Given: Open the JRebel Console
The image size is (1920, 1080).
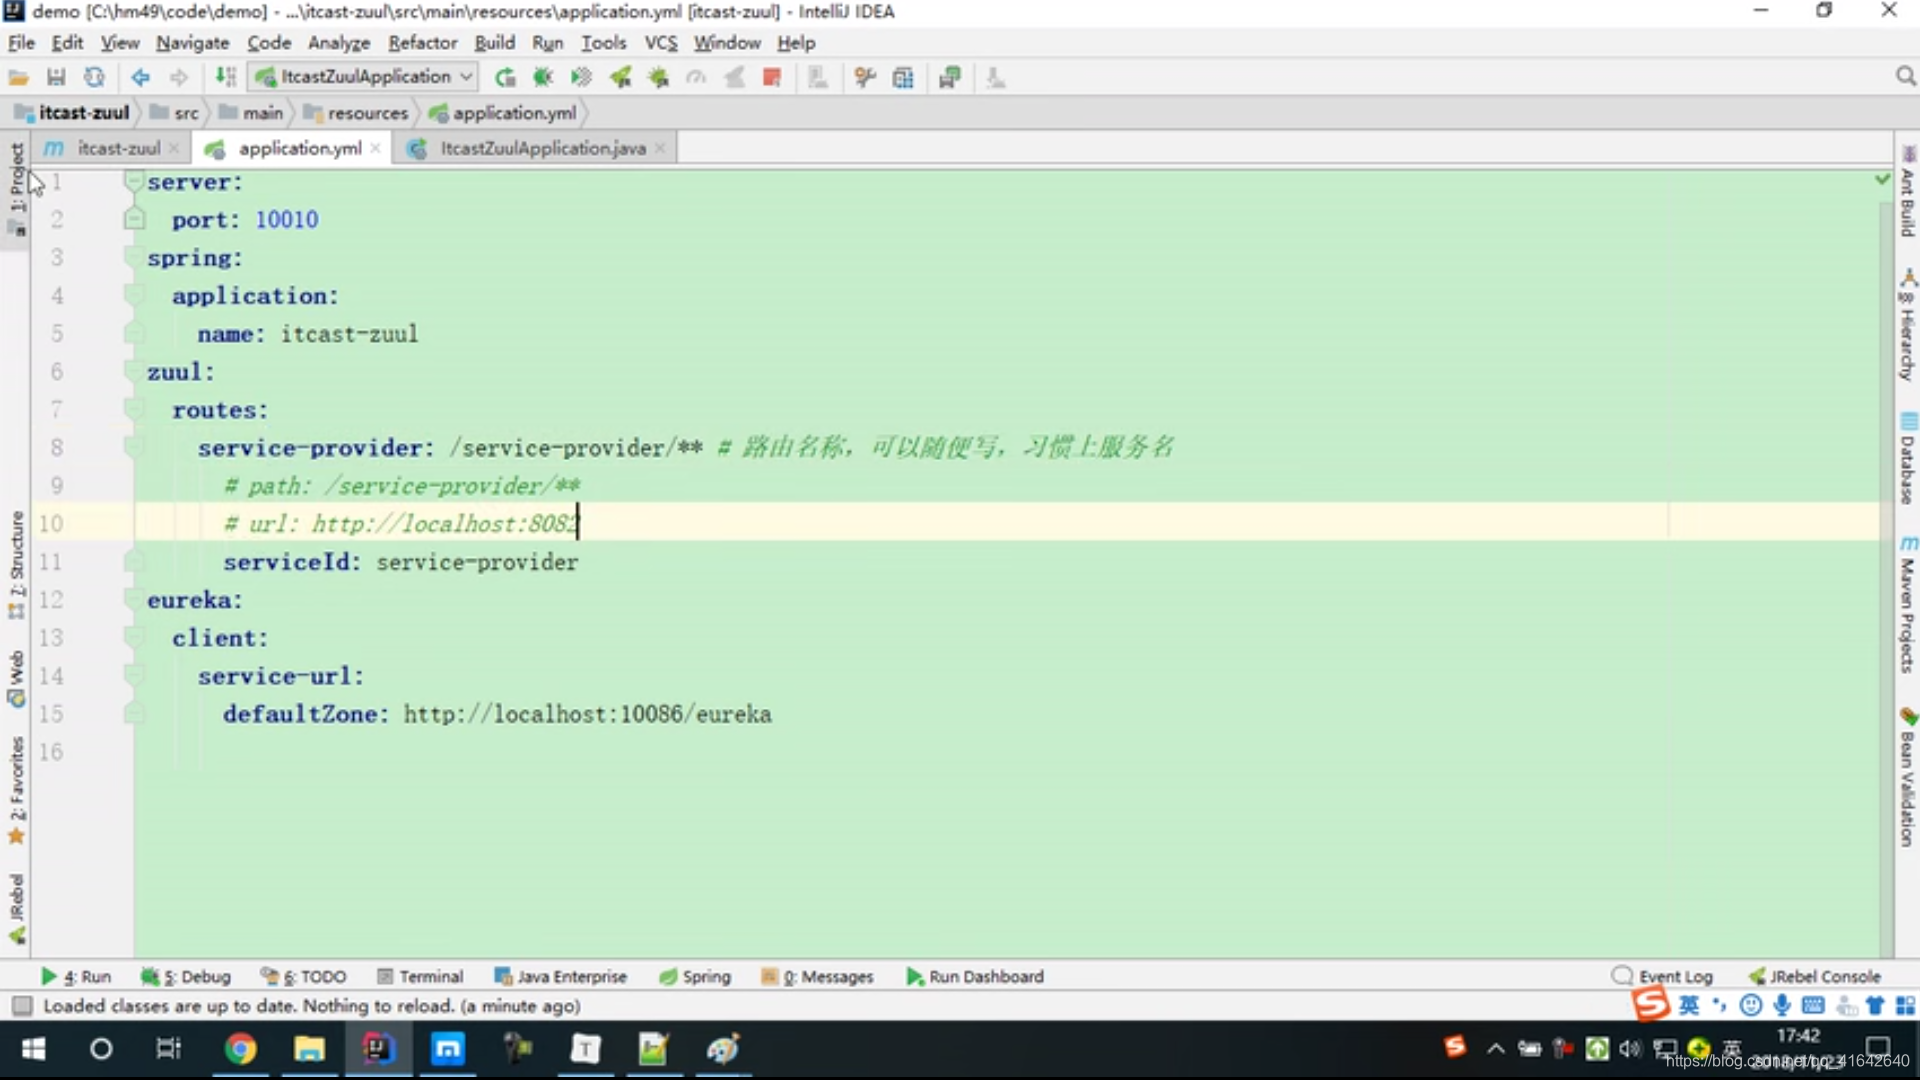Looking at the screenshot, I should pyautogui.click(x=1814, y=977).
